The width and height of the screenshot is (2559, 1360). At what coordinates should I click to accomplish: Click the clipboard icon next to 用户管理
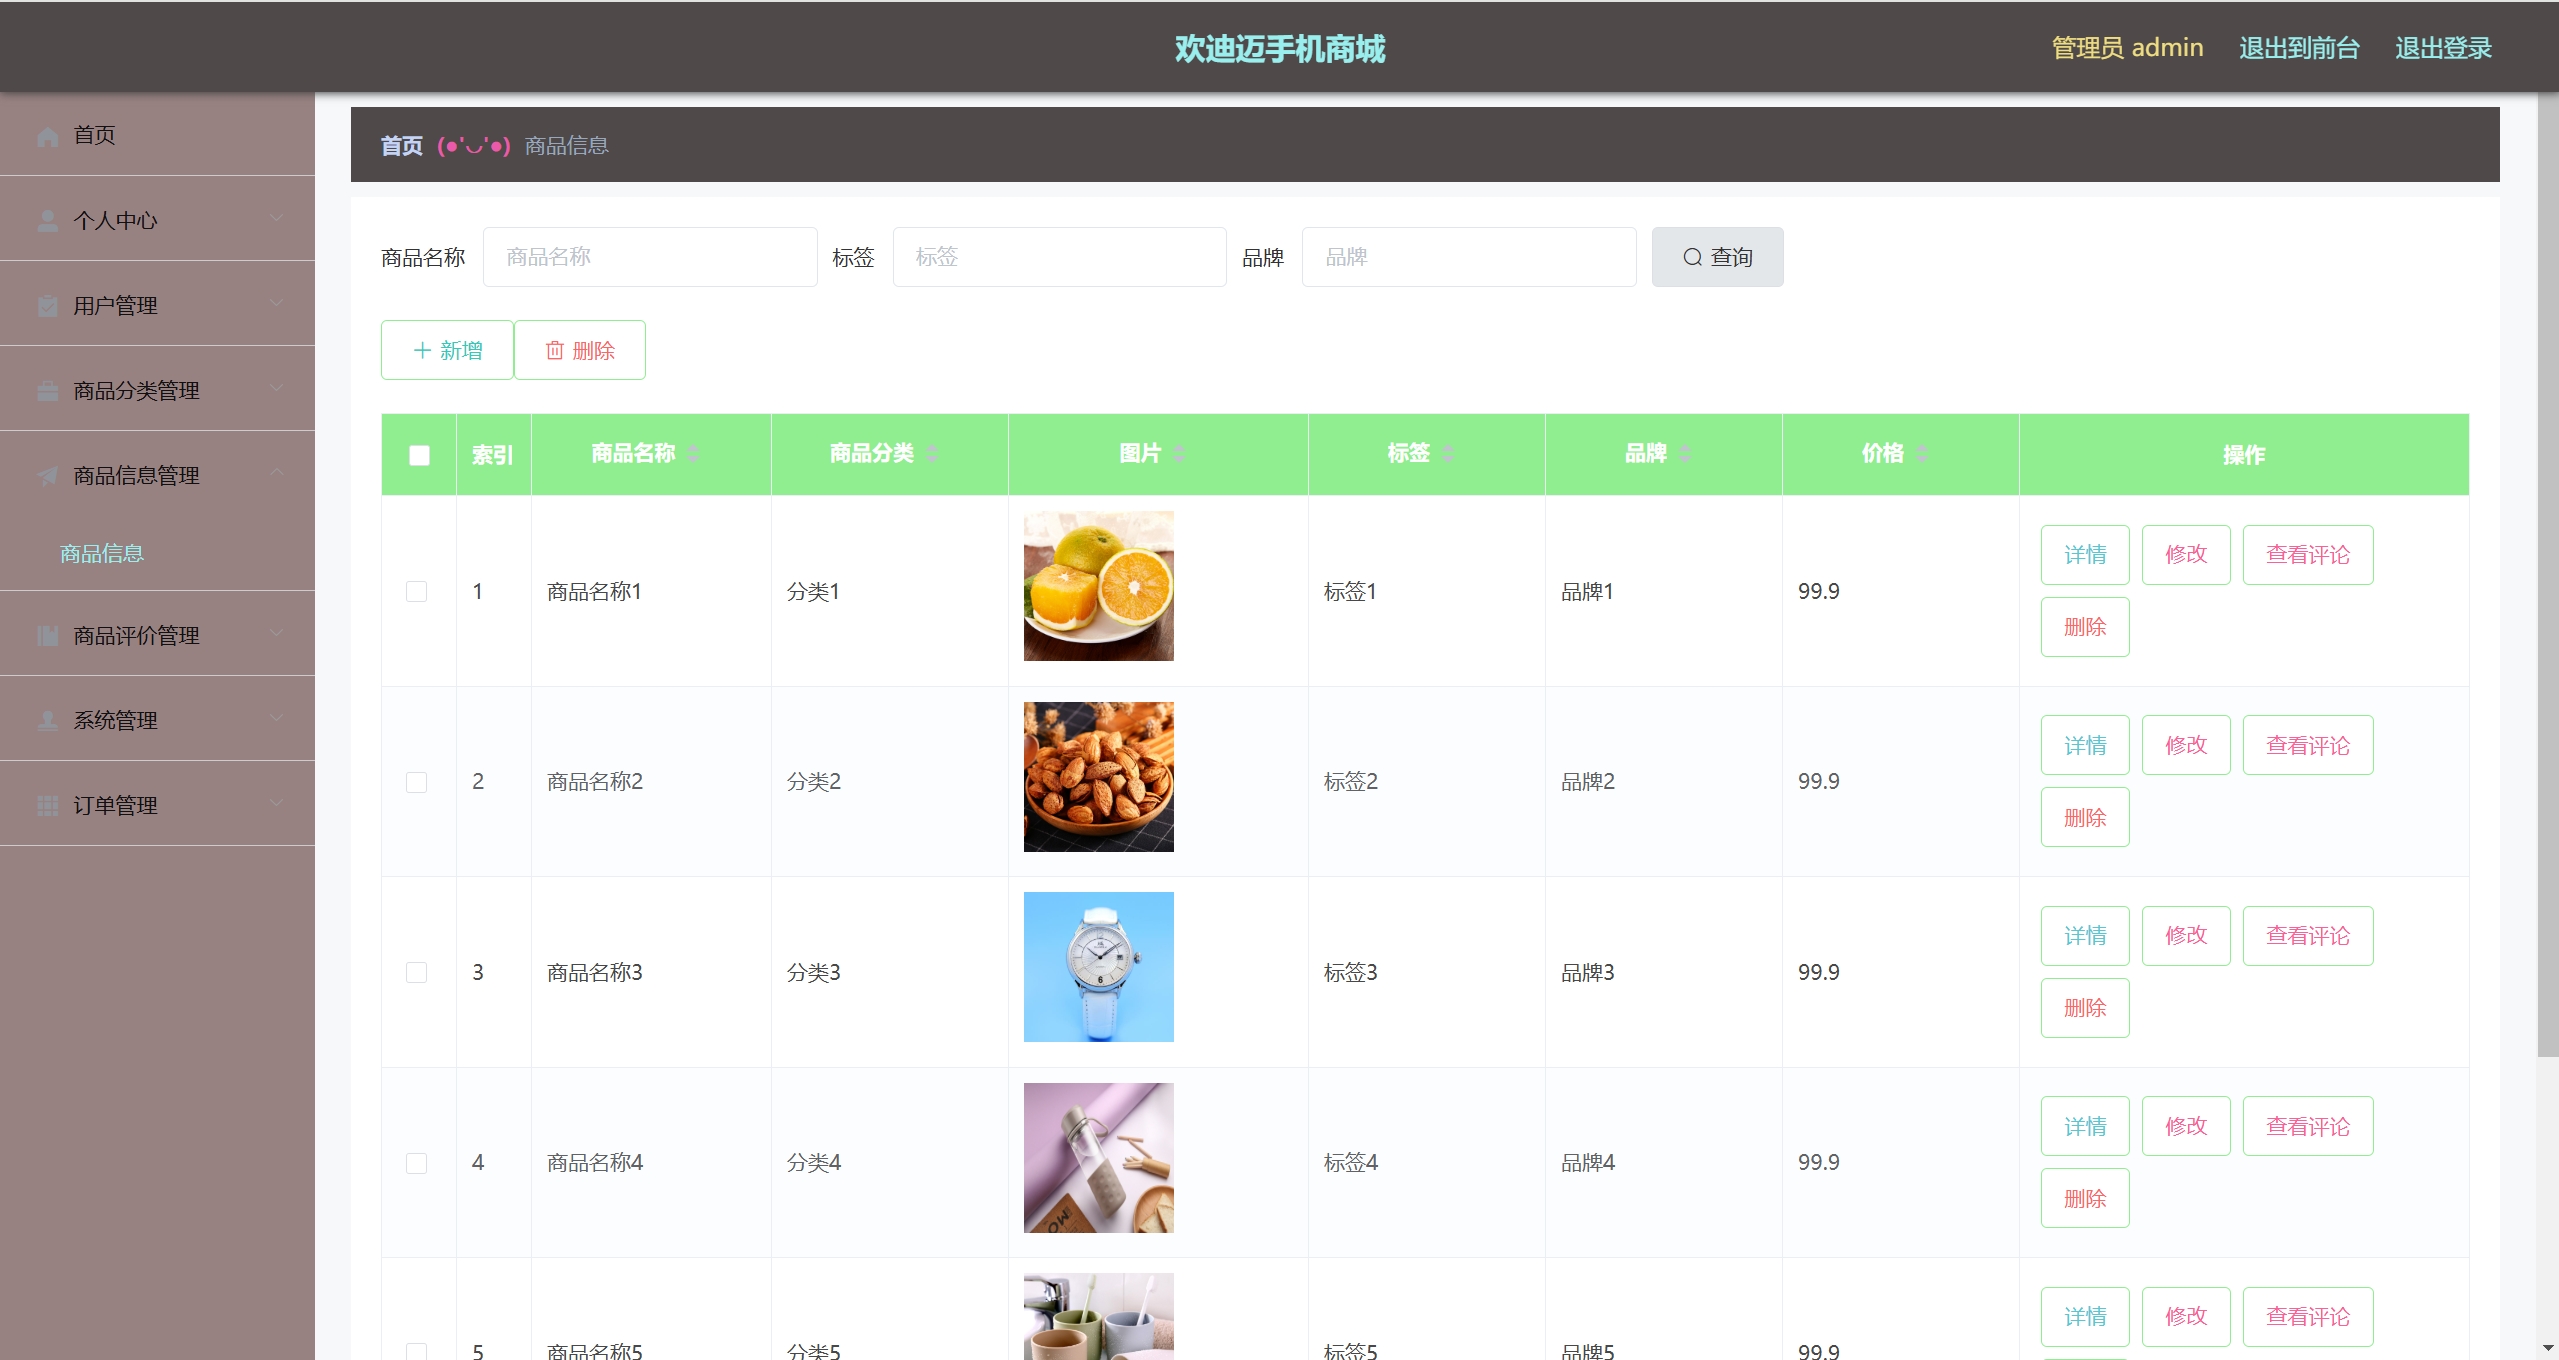click(47, 306)
